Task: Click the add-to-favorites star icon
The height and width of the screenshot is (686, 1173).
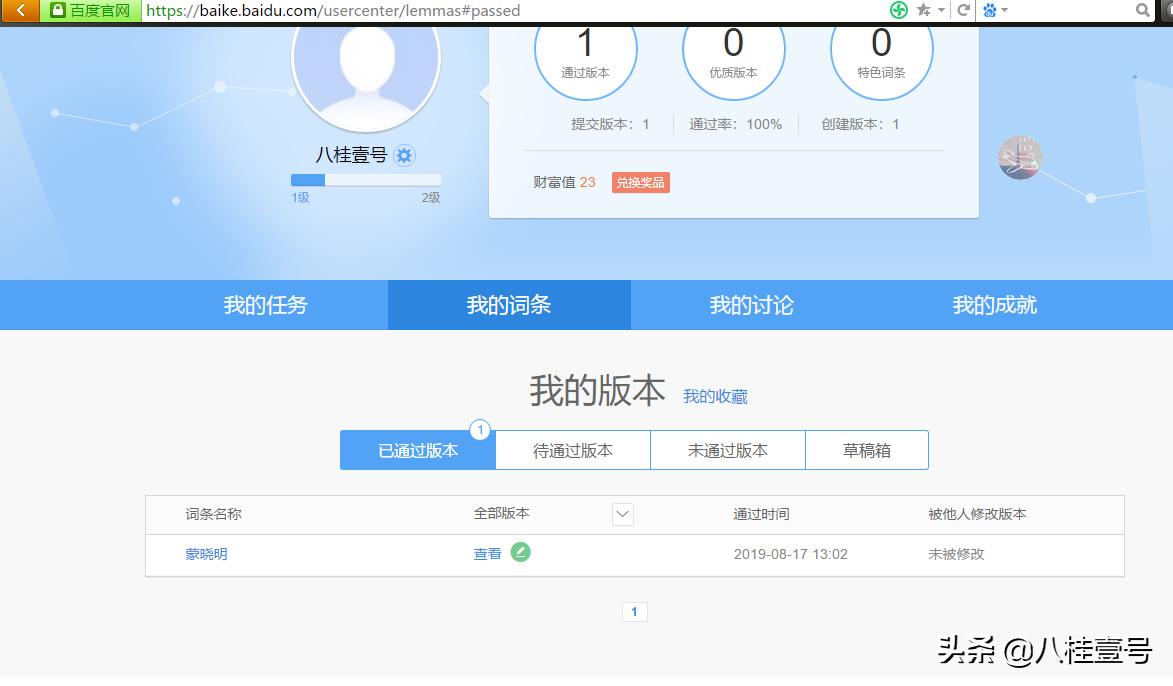Action: click(x=921, y=10)
